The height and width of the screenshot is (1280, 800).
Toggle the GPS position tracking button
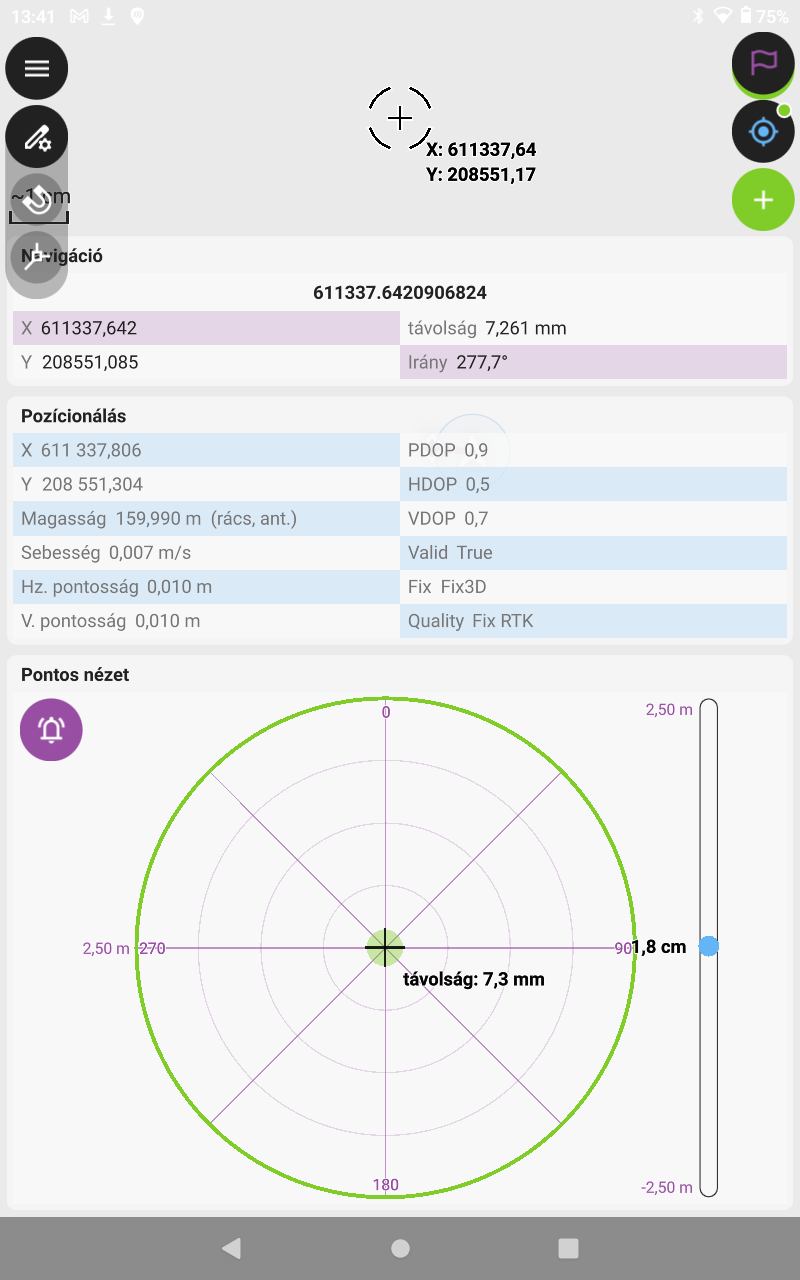click(x=763, y=131)
